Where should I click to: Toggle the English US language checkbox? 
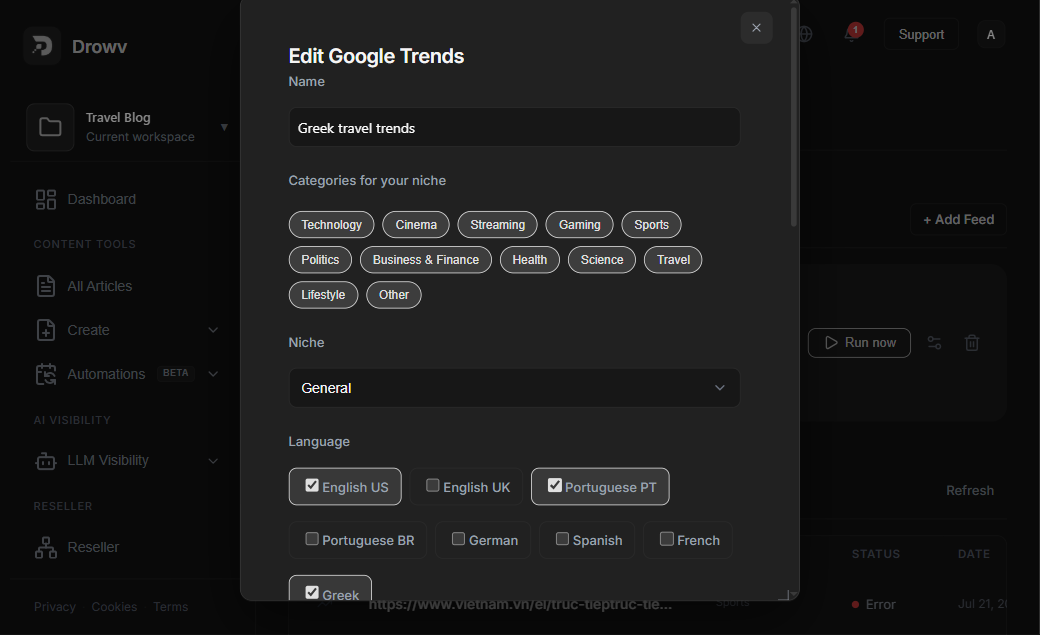tap(312, 486)
